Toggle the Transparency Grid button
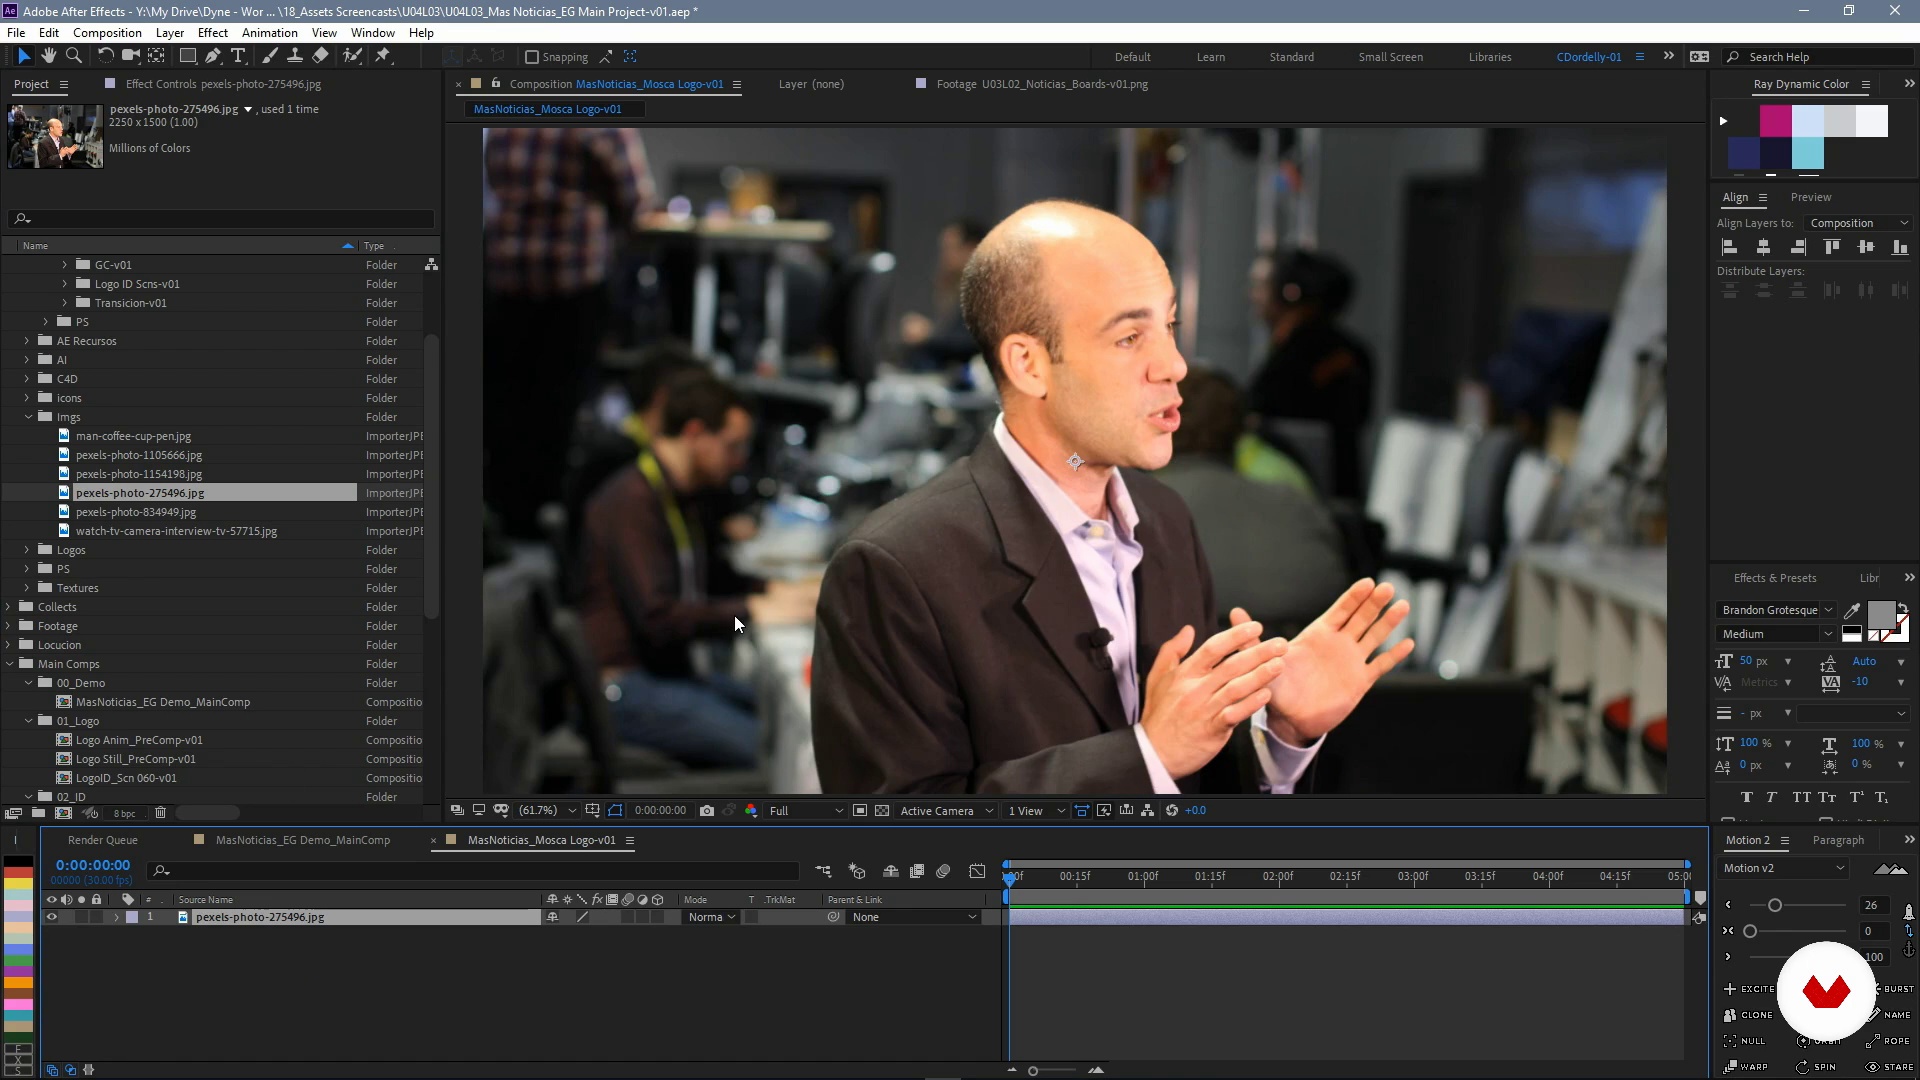 [882, 810]
